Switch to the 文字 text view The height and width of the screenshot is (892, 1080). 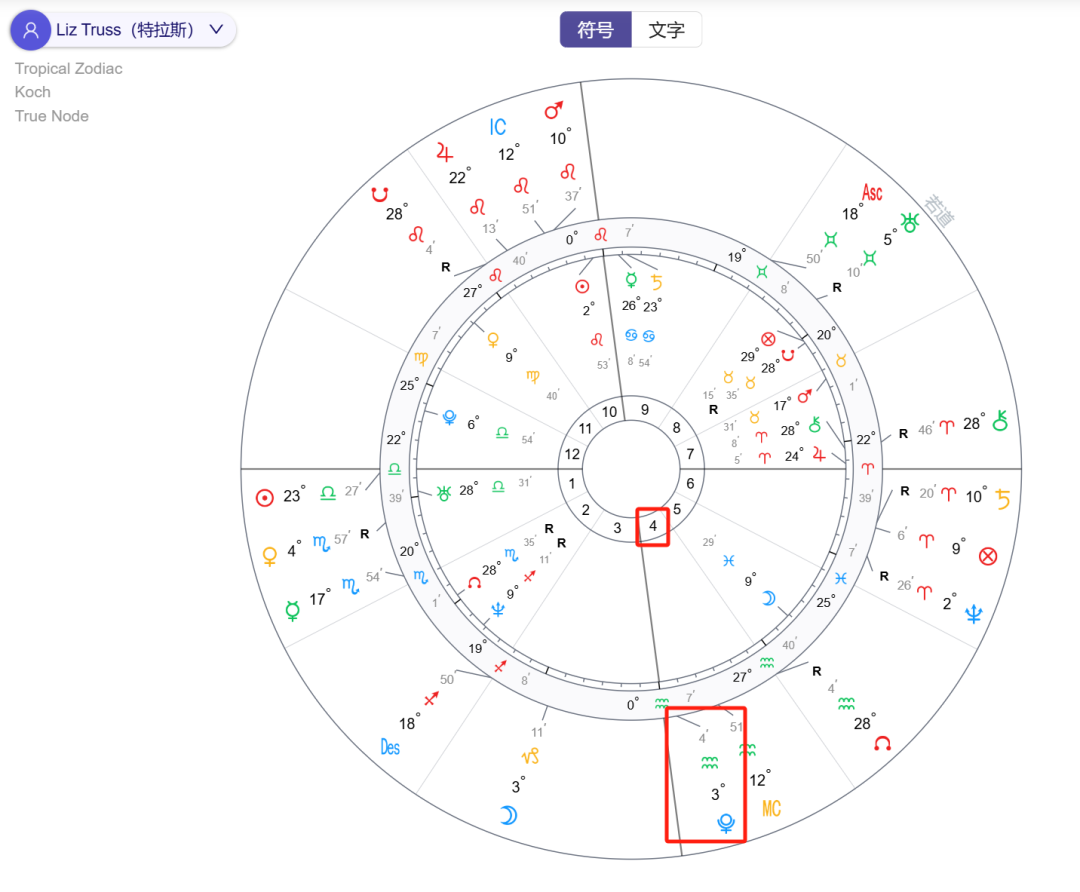[x=666, y=30]
